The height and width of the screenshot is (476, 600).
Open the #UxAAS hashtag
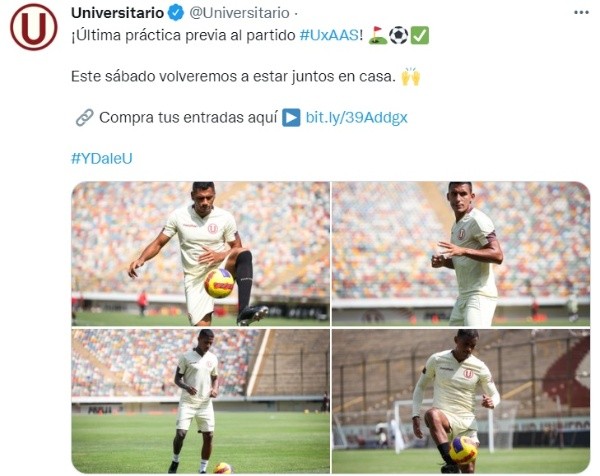tap(329, 35)
